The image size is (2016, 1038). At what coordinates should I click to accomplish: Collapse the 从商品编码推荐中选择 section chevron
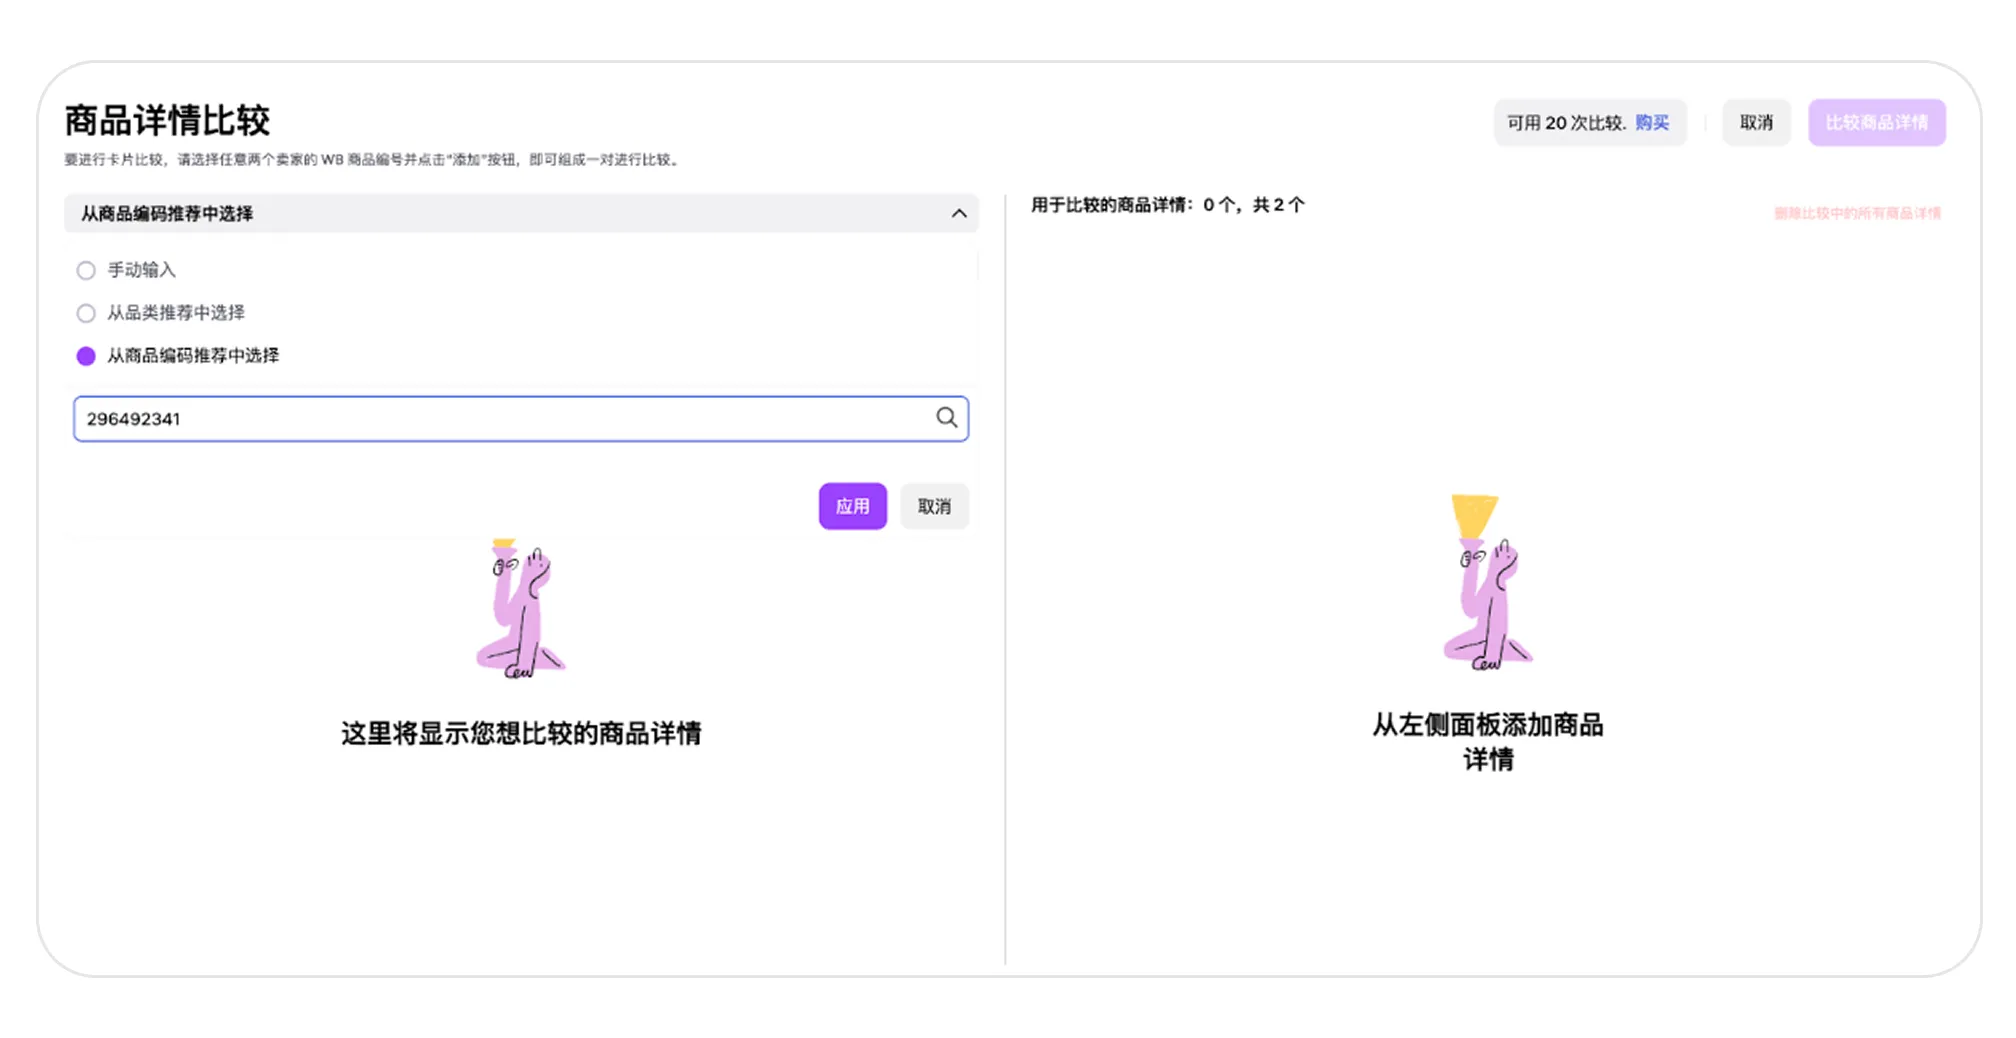coord(959,213)
